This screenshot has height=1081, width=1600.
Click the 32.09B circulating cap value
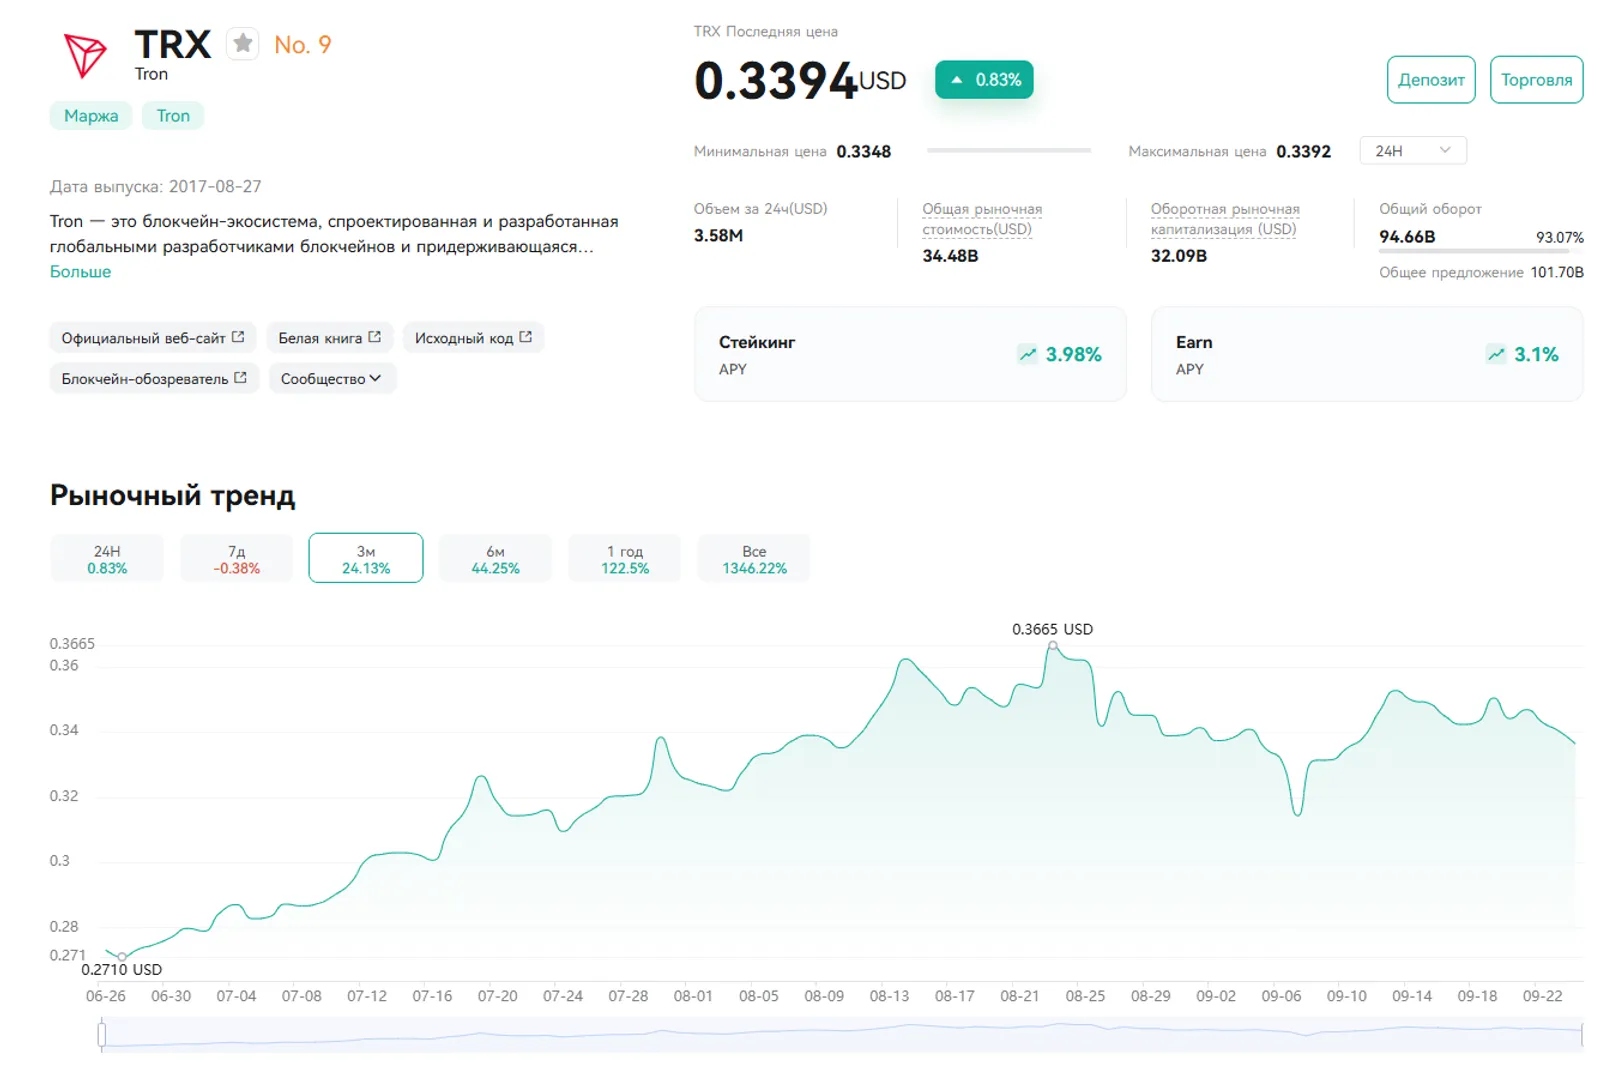[1179, 256]
